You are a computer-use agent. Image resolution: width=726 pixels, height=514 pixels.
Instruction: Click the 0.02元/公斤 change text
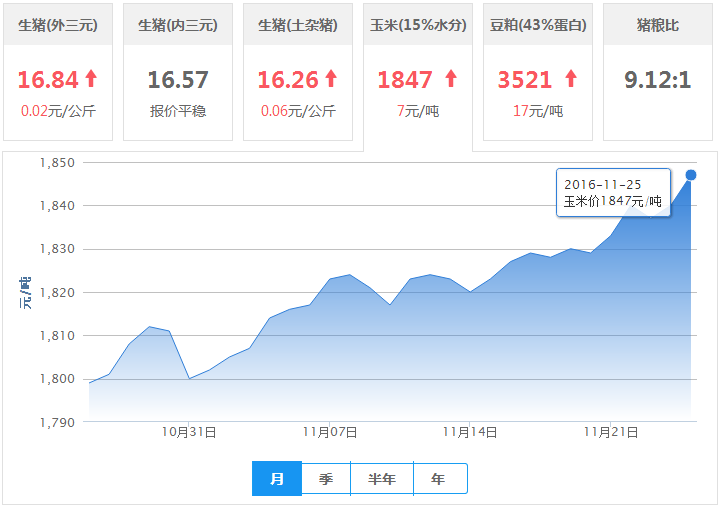click(58, 111)
